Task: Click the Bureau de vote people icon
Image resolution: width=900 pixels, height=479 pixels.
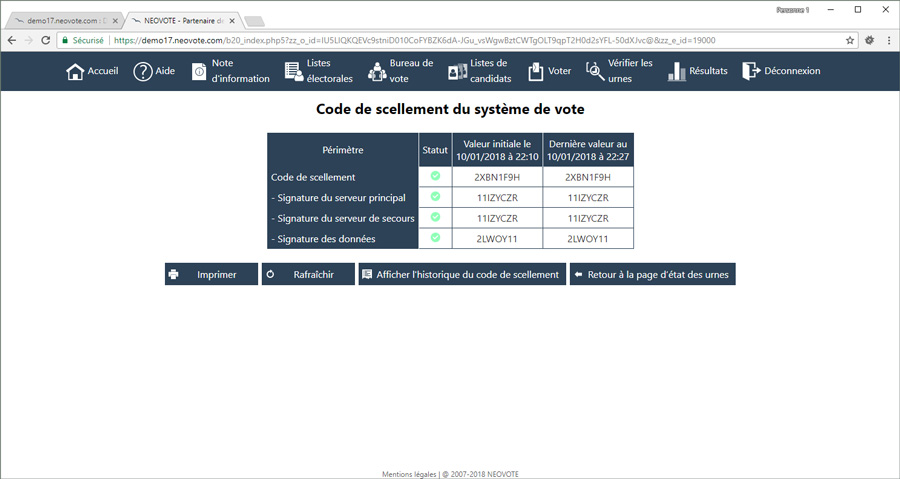Action: click(x=377, y=72)
